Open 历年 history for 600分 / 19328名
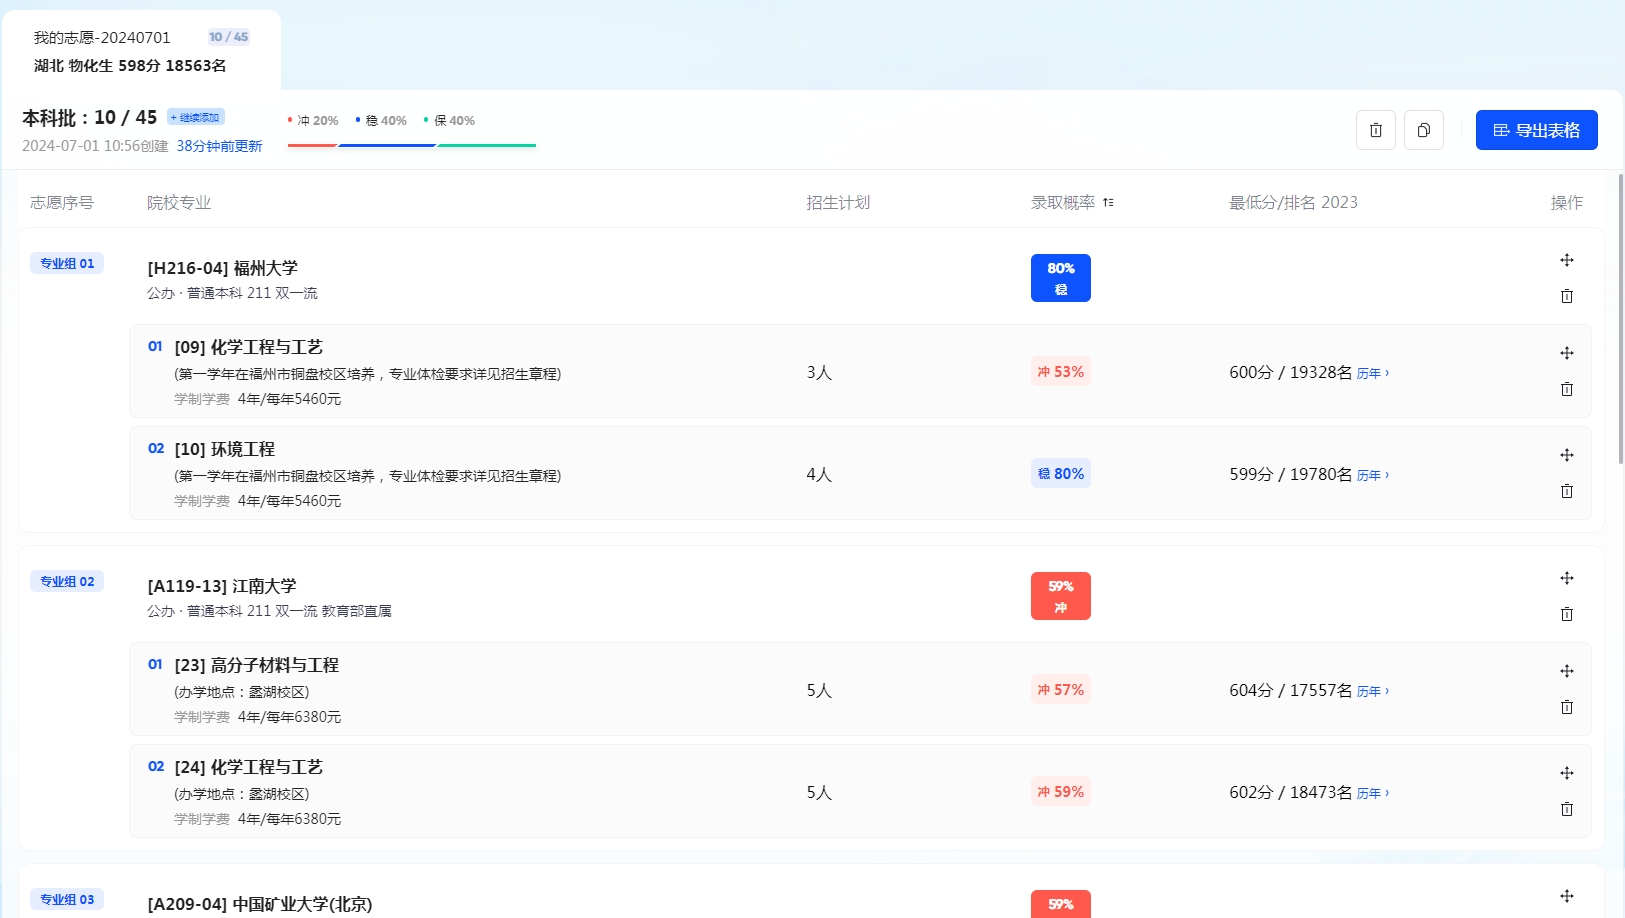Viewport: 1625px width, 918px height. [x=1372, y=373]
